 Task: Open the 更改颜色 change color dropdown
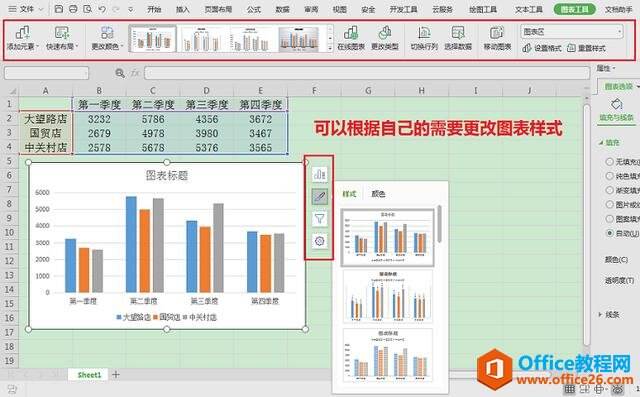[x=107, y=38]
